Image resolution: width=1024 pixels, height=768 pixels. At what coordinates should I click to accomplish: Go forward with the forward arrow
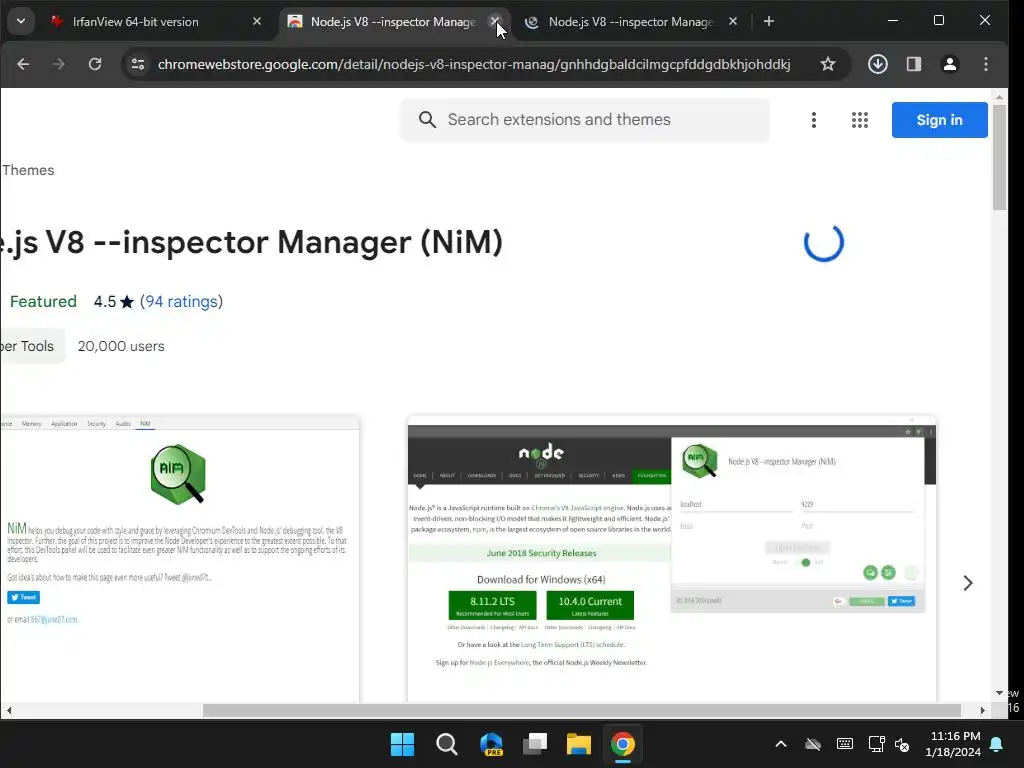point(59,64)
